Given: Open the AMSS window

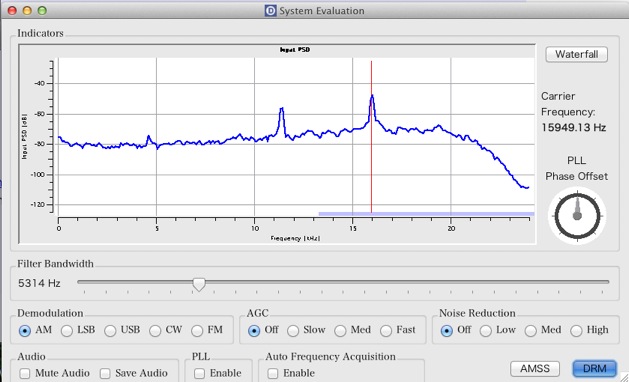Looking at the screenshot, I should [x=535, y=369].
